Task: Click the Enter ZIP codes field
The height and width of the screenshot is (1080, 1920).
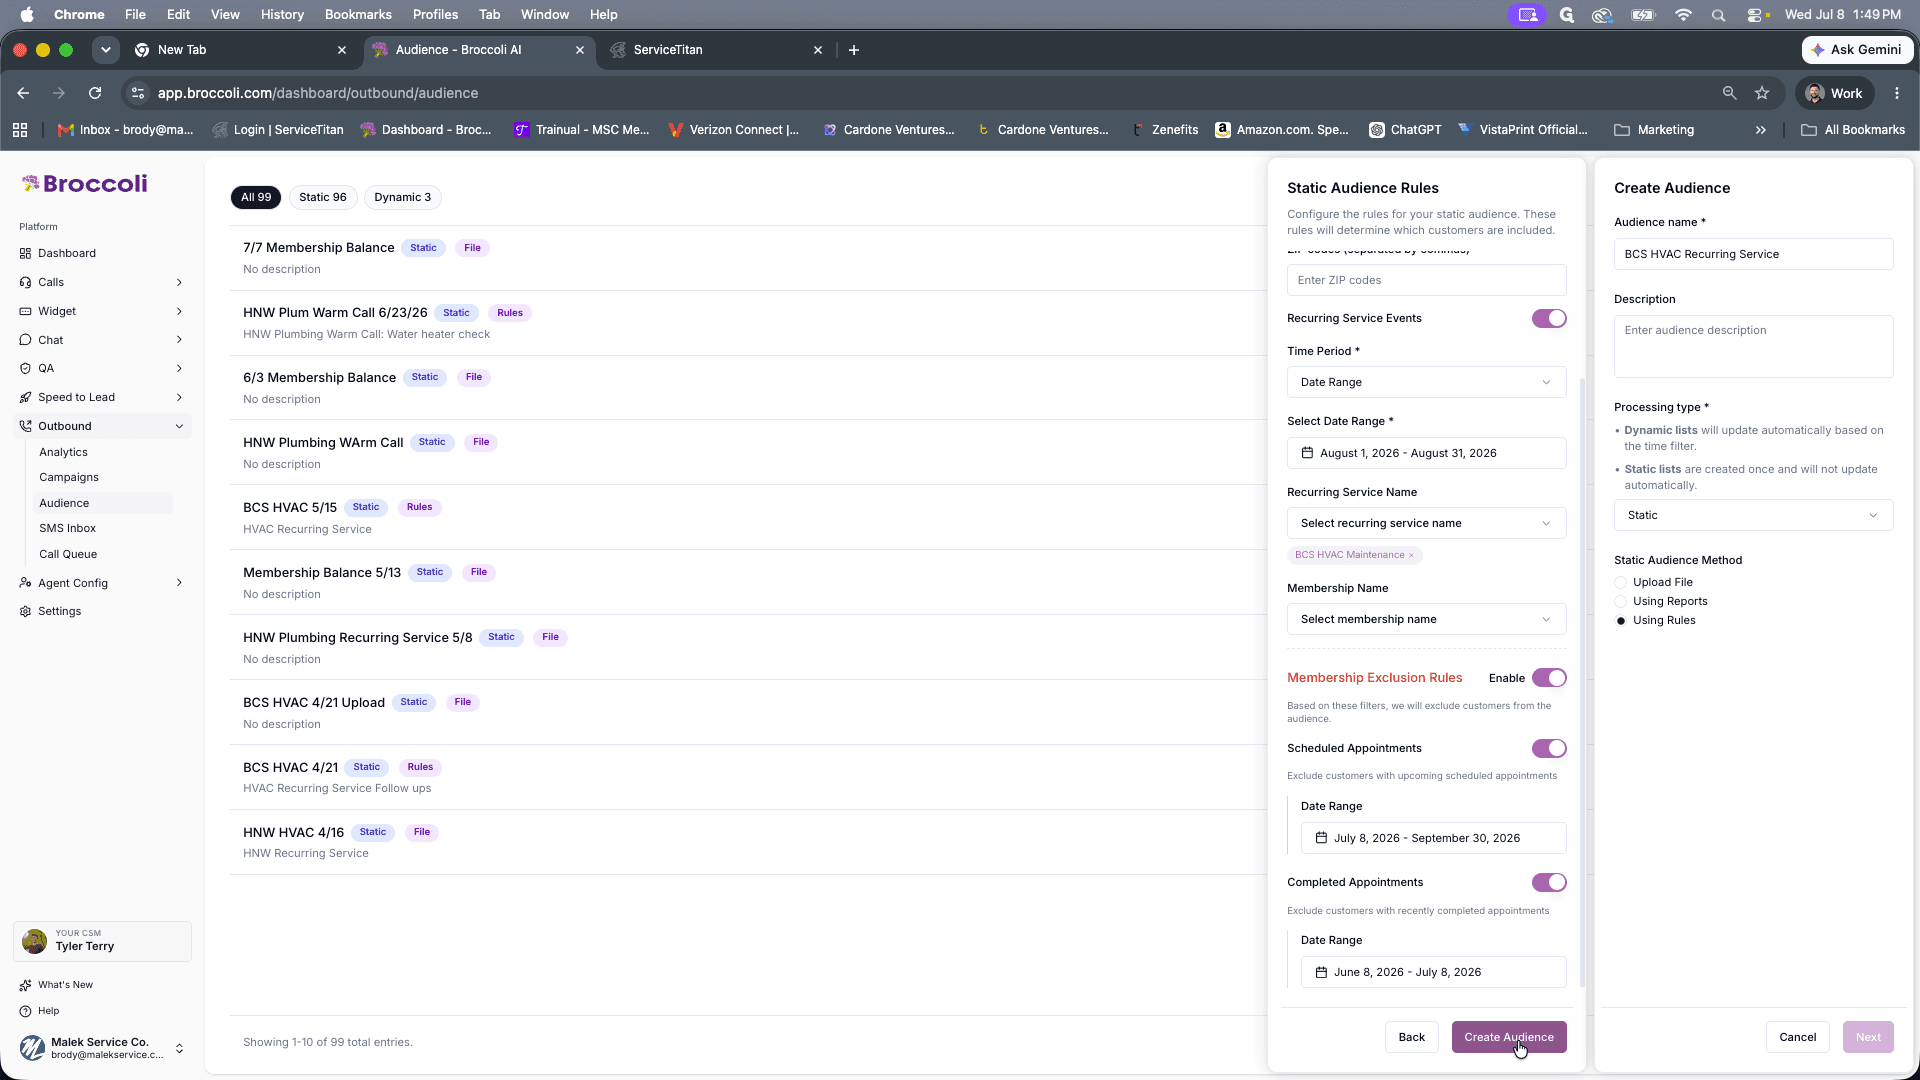Action: tap(1426, 280)
